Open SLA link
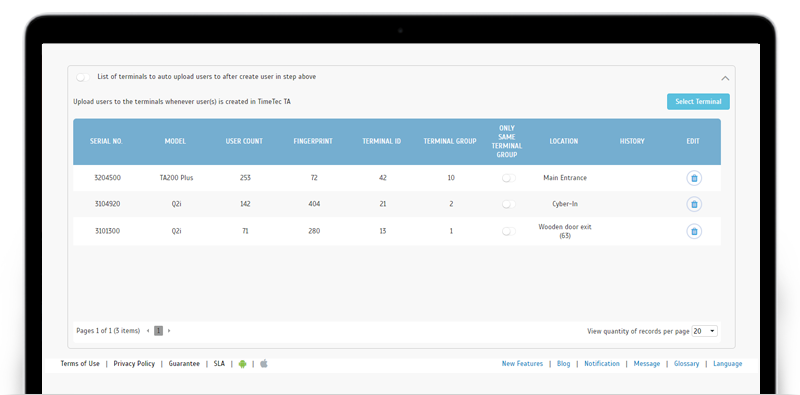Viewport: 800px width, 395px height. point(219,364)
